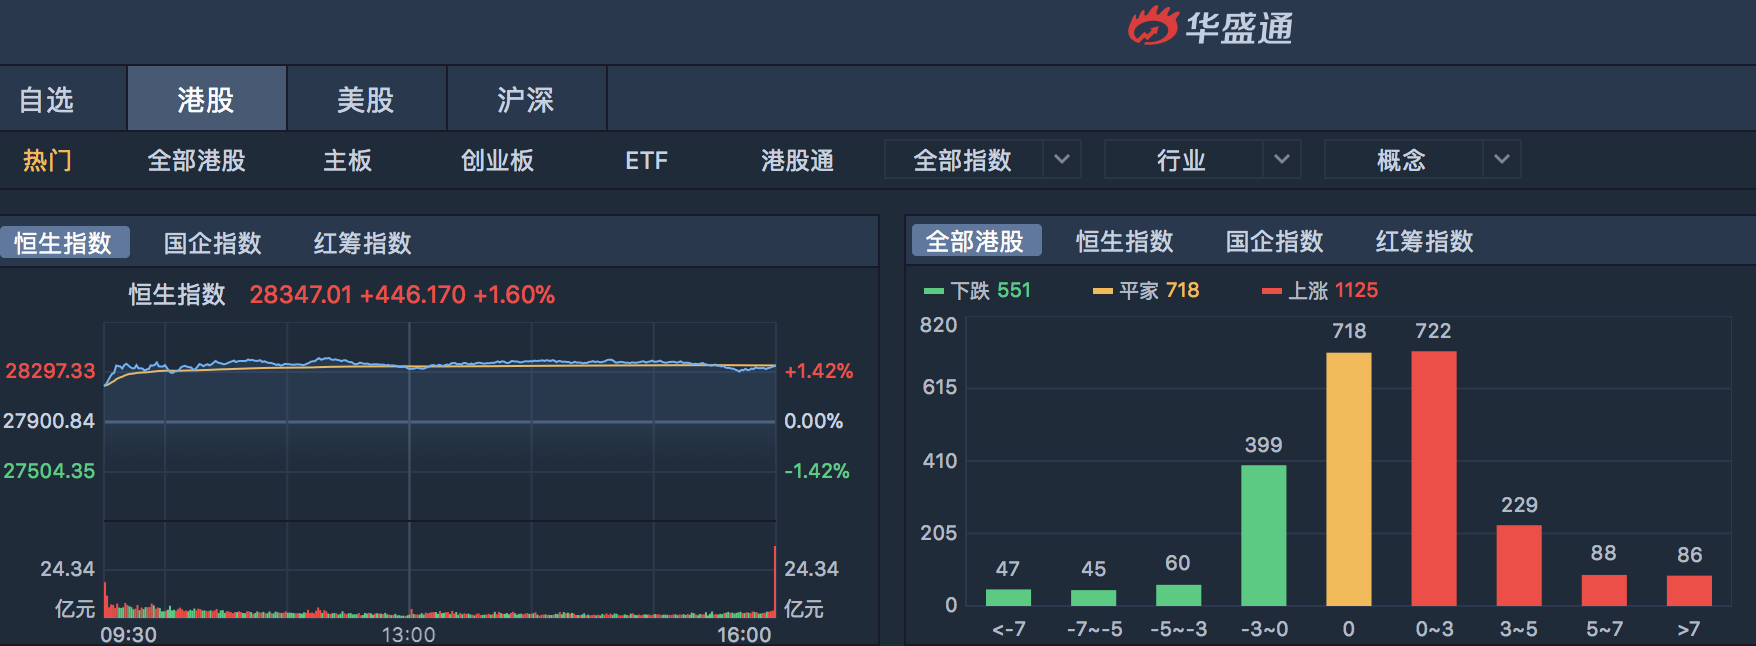Click the 华盛通 logo icon

tap(1154, 26)
